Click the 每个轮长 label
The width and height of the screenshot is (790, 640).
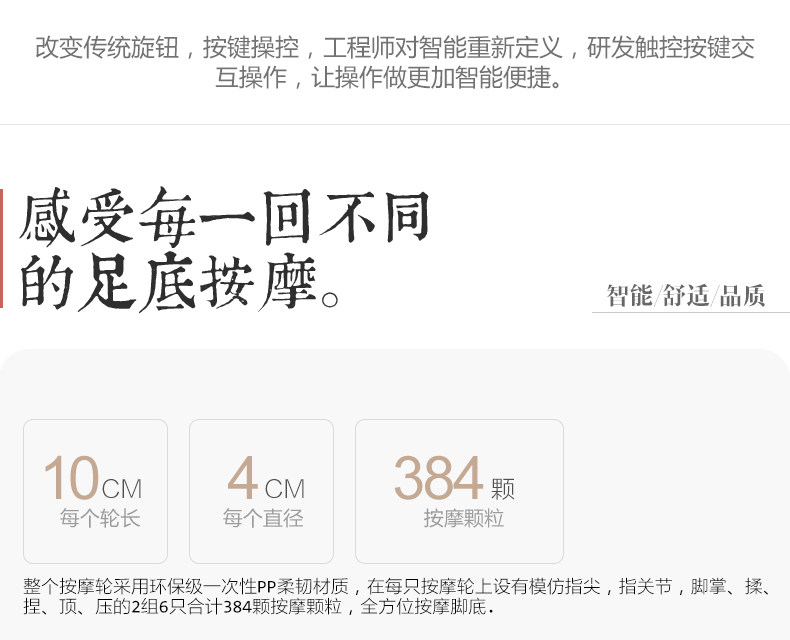(100, 518)
